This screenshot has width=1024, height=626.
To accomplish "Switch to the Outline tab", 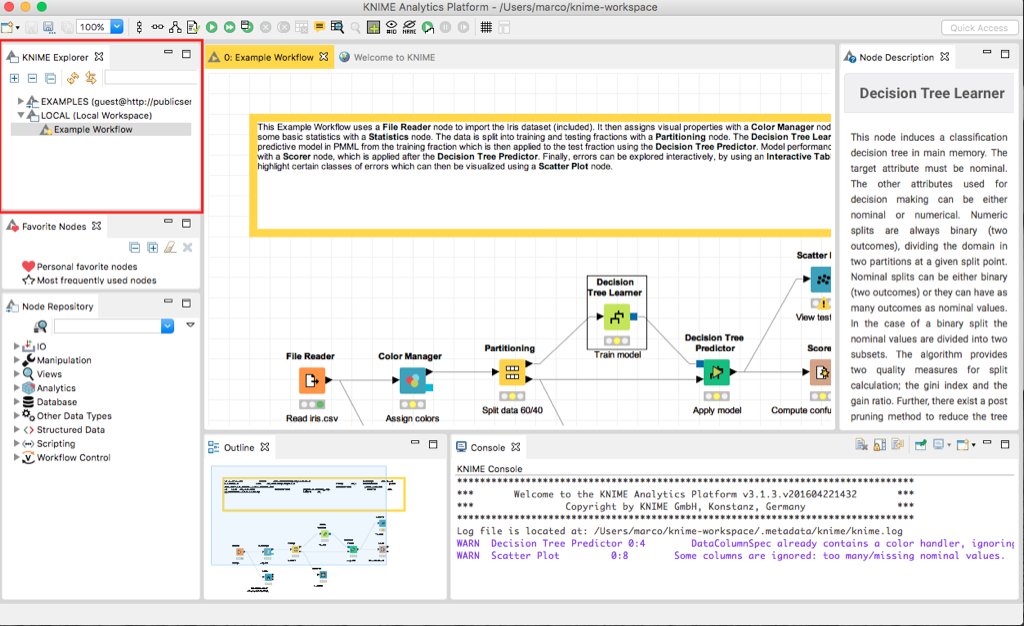I will point(241,446).
